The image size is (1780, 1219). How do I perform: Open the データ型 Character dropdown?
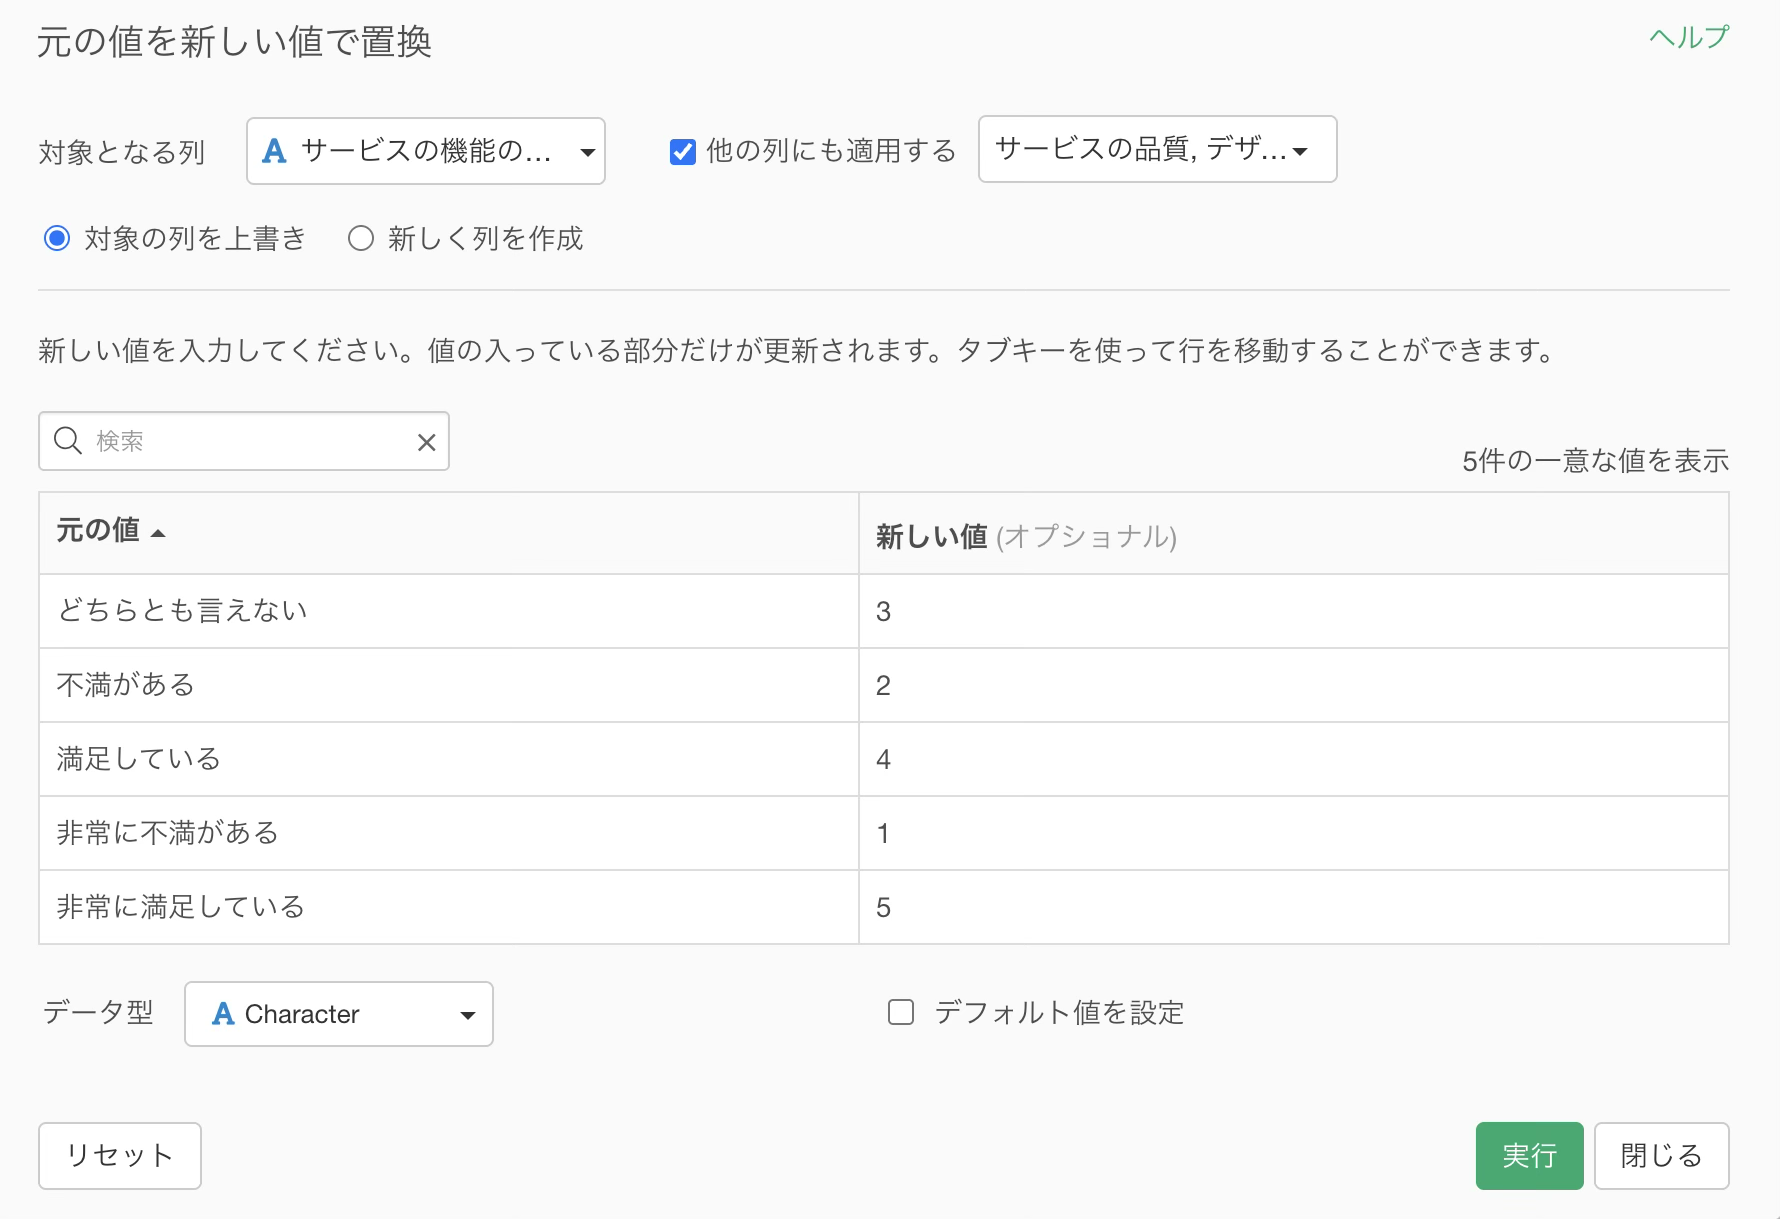click(339, 1014)
